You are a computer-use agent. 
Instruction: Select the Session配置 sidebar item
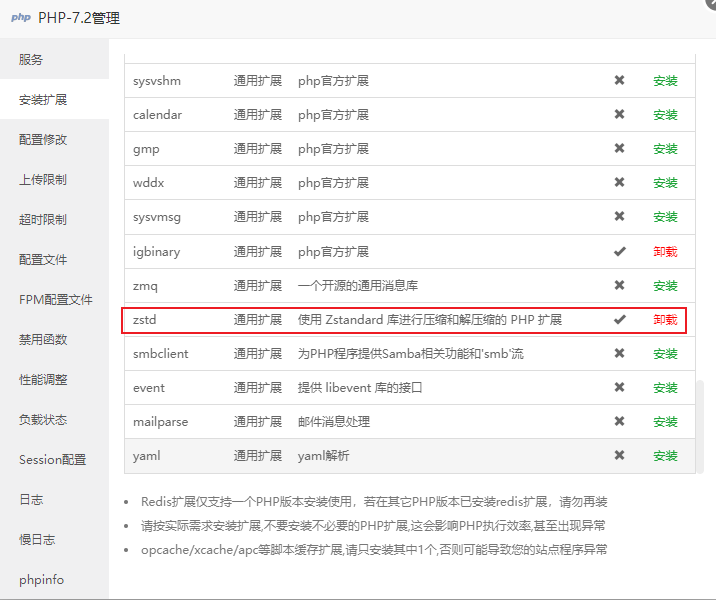[x=52, y=460]
